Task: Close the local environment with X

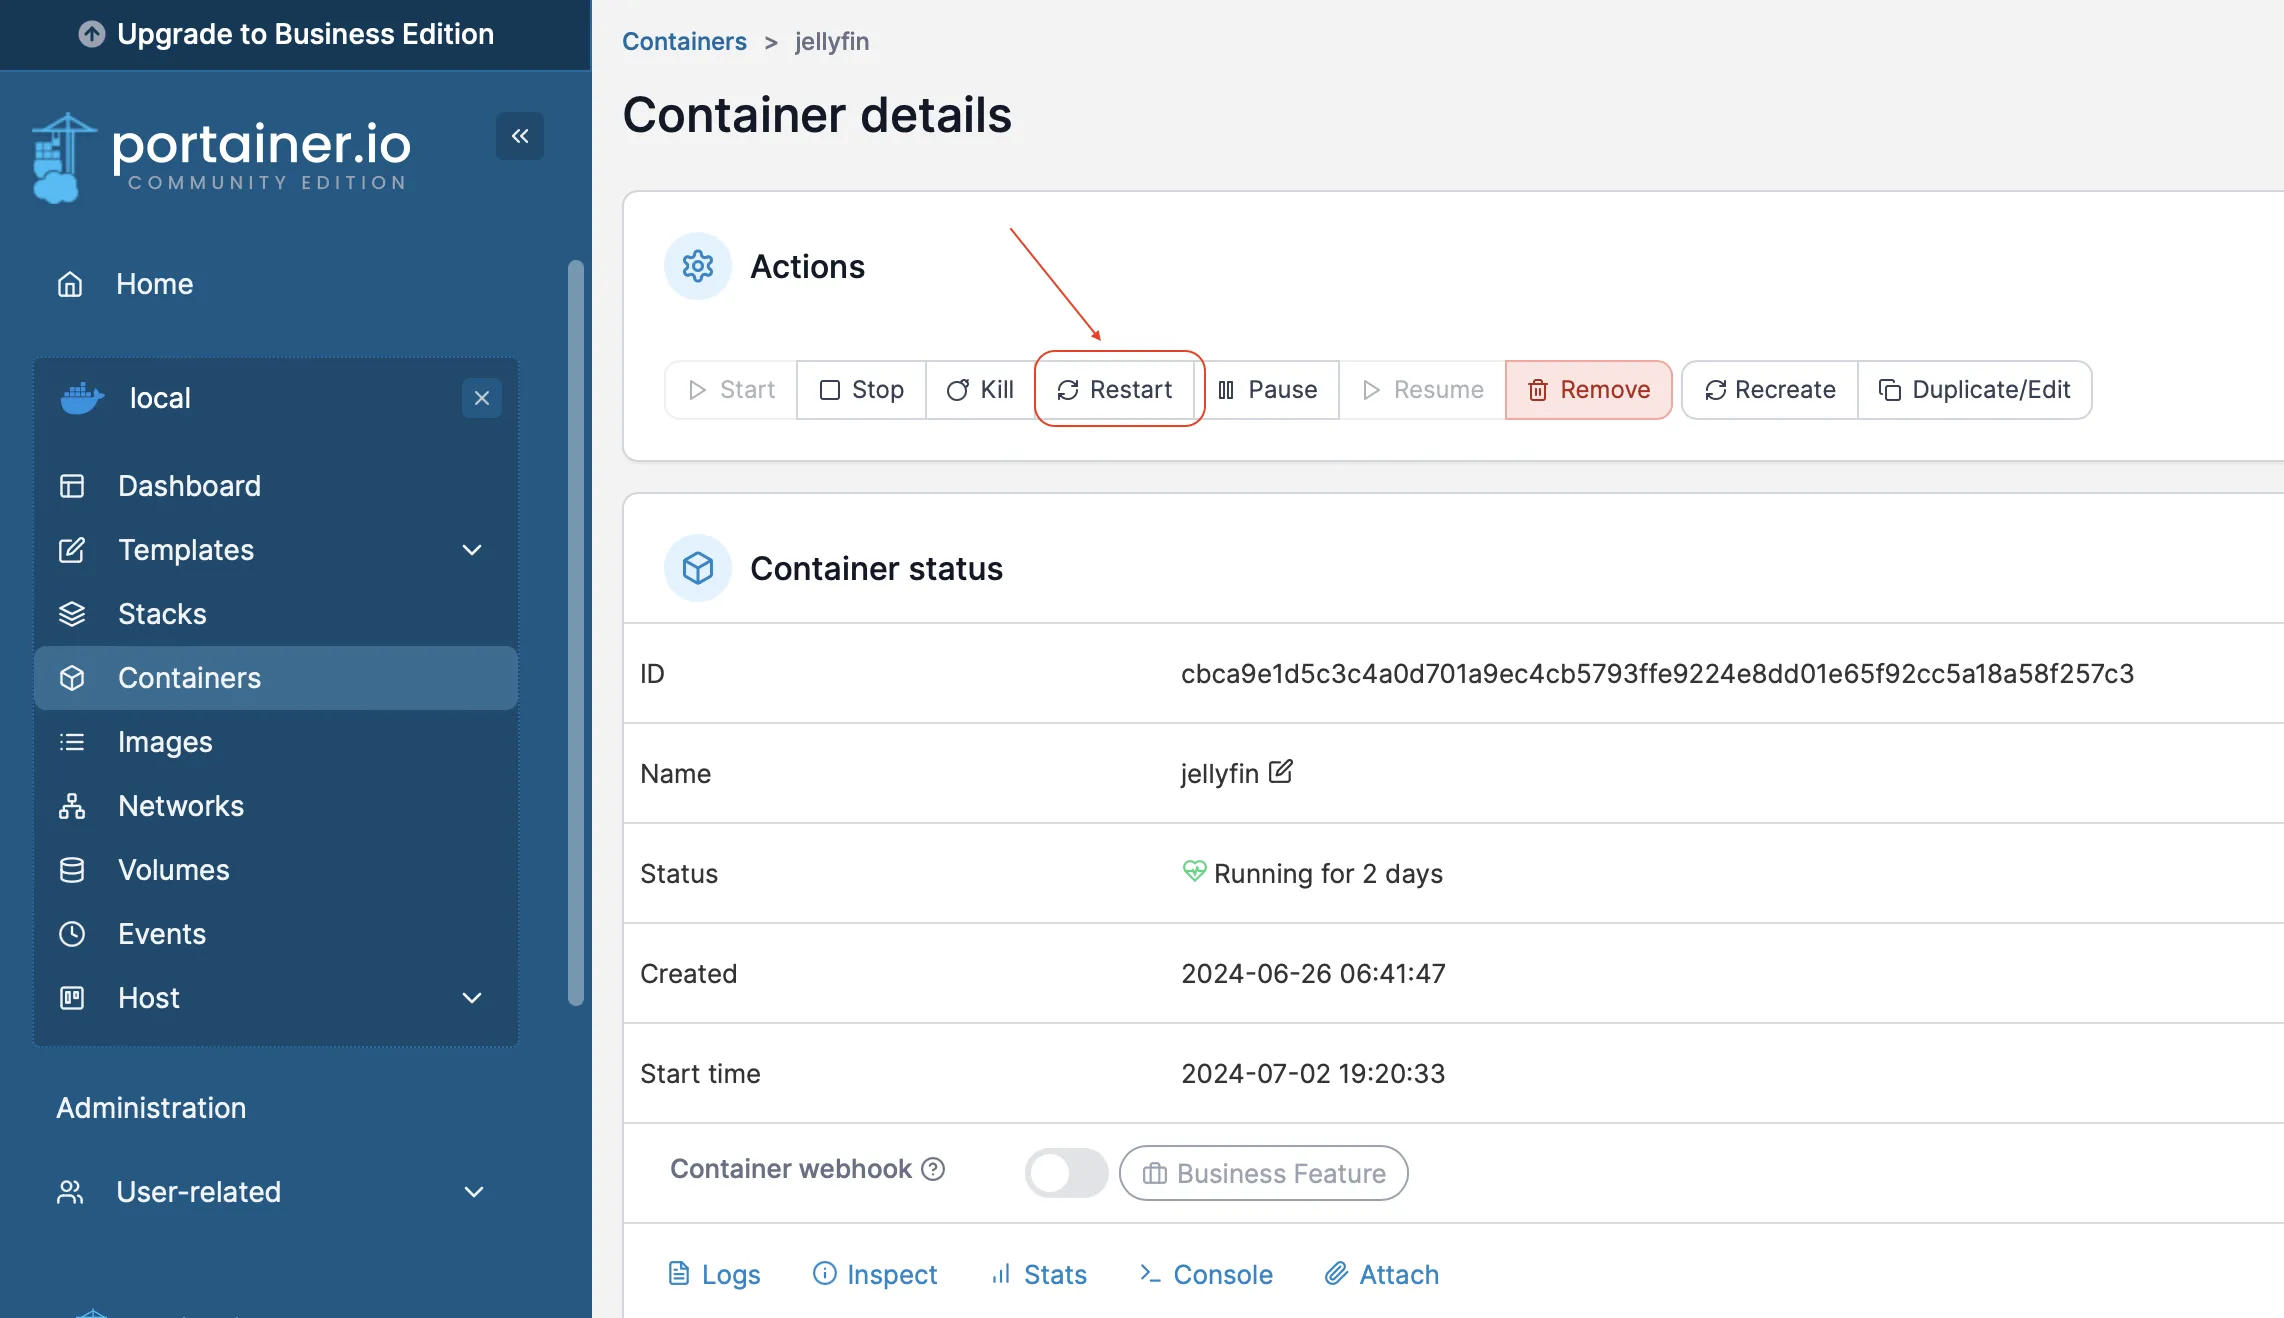Action: [482, 398]
